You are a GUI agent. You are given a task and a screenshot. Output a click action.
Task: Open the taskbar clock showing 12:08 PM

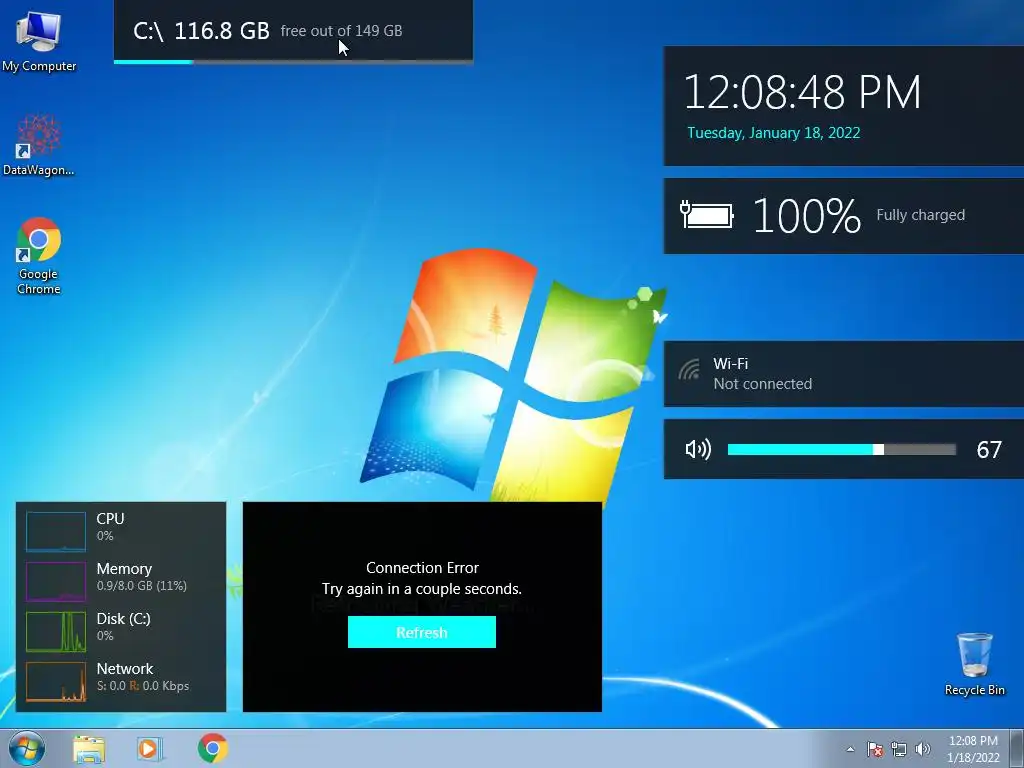(x=973, y=749)
